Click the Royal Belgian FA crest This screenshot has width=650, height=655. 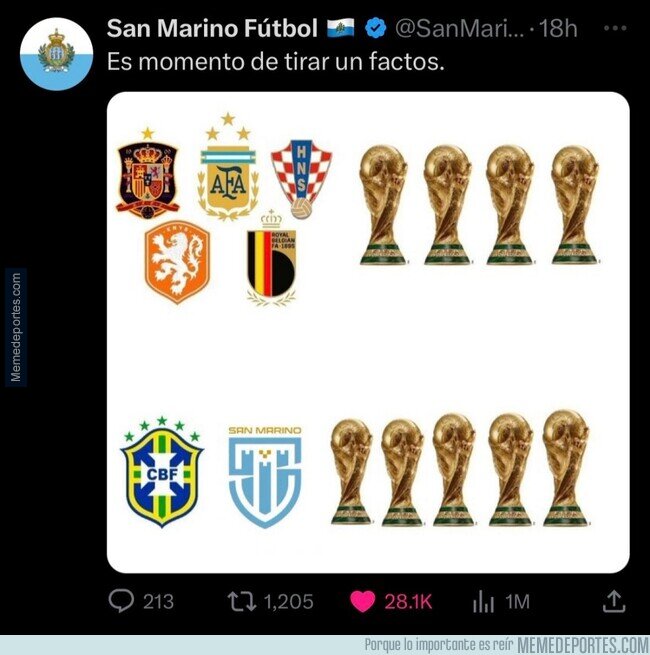coord(272,259)
